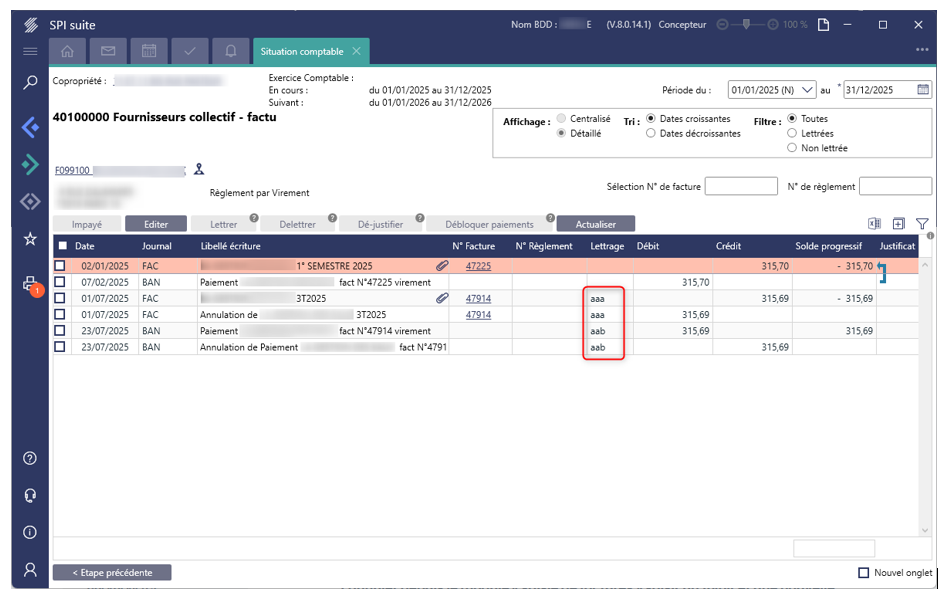Open the printer icon with badge
952x615 pixels.
(30, 285)
